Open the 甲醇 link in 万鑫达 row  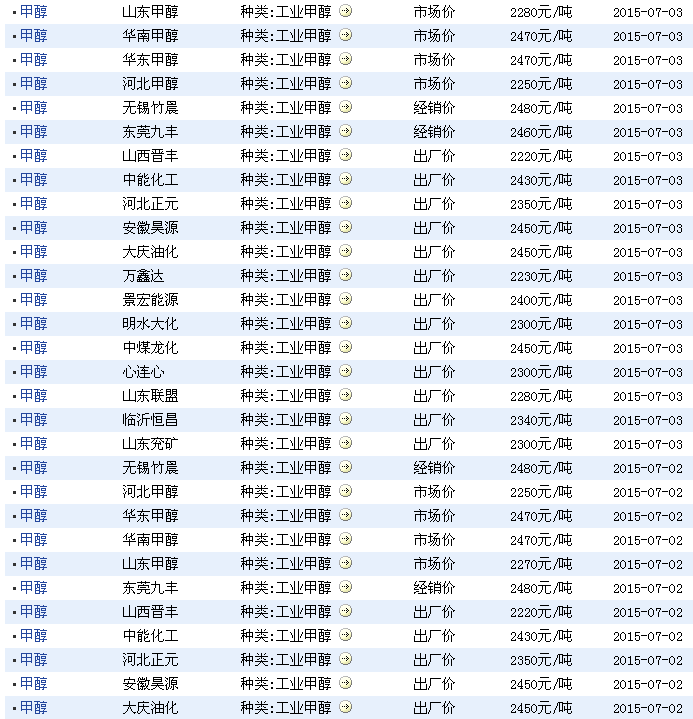[x=33, y=276]
